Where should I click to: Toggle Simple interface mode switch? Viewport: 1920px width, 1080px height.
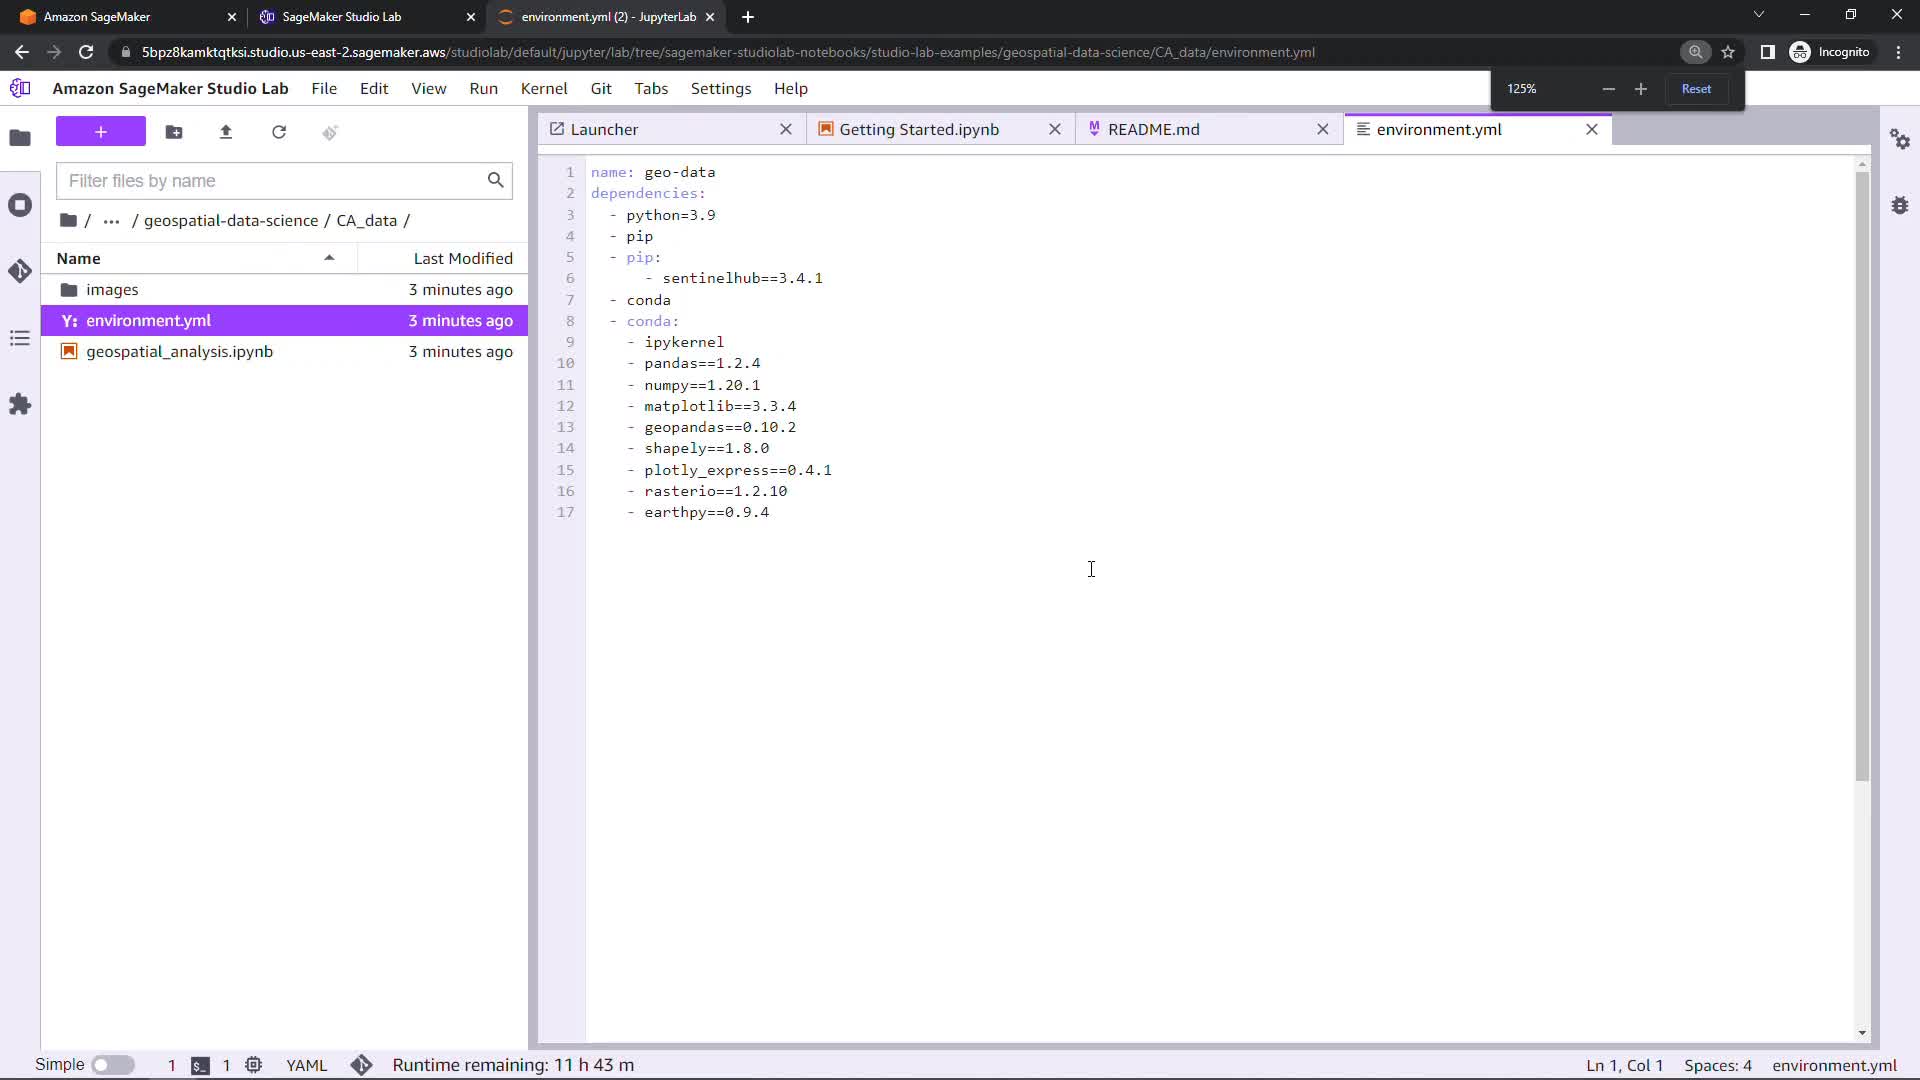click(x=113, y=1065)
